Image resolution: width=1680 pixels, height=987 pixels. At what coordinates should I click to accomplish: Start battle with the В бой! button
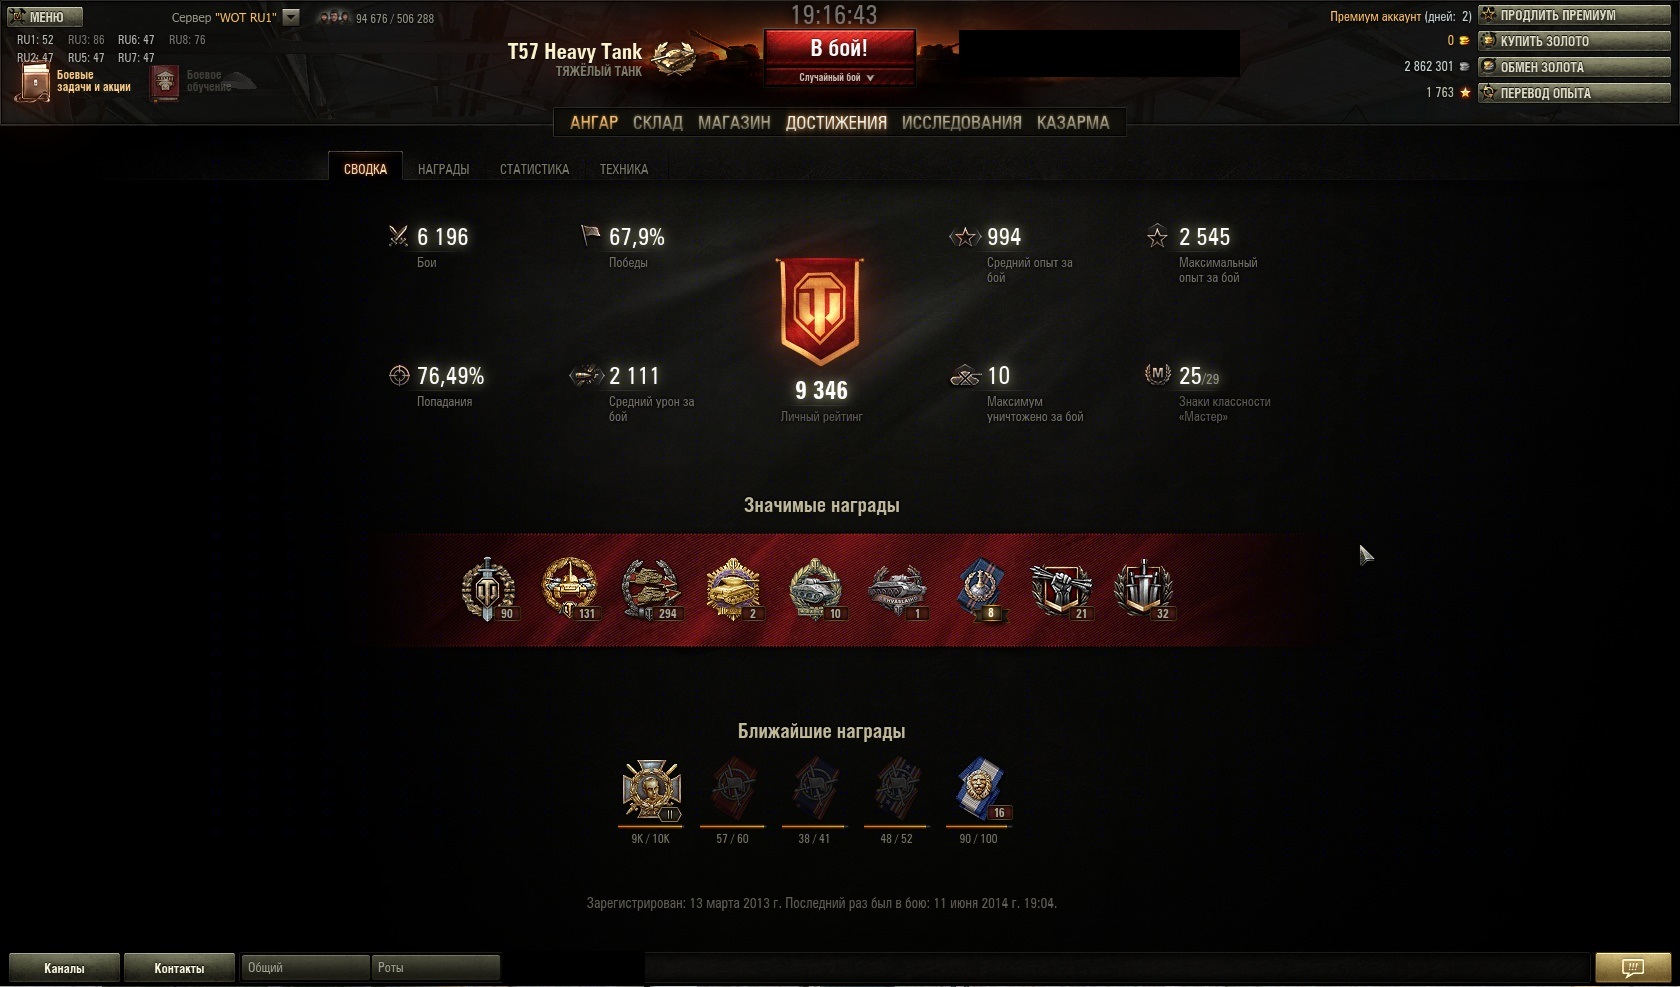tap(839, 48)
